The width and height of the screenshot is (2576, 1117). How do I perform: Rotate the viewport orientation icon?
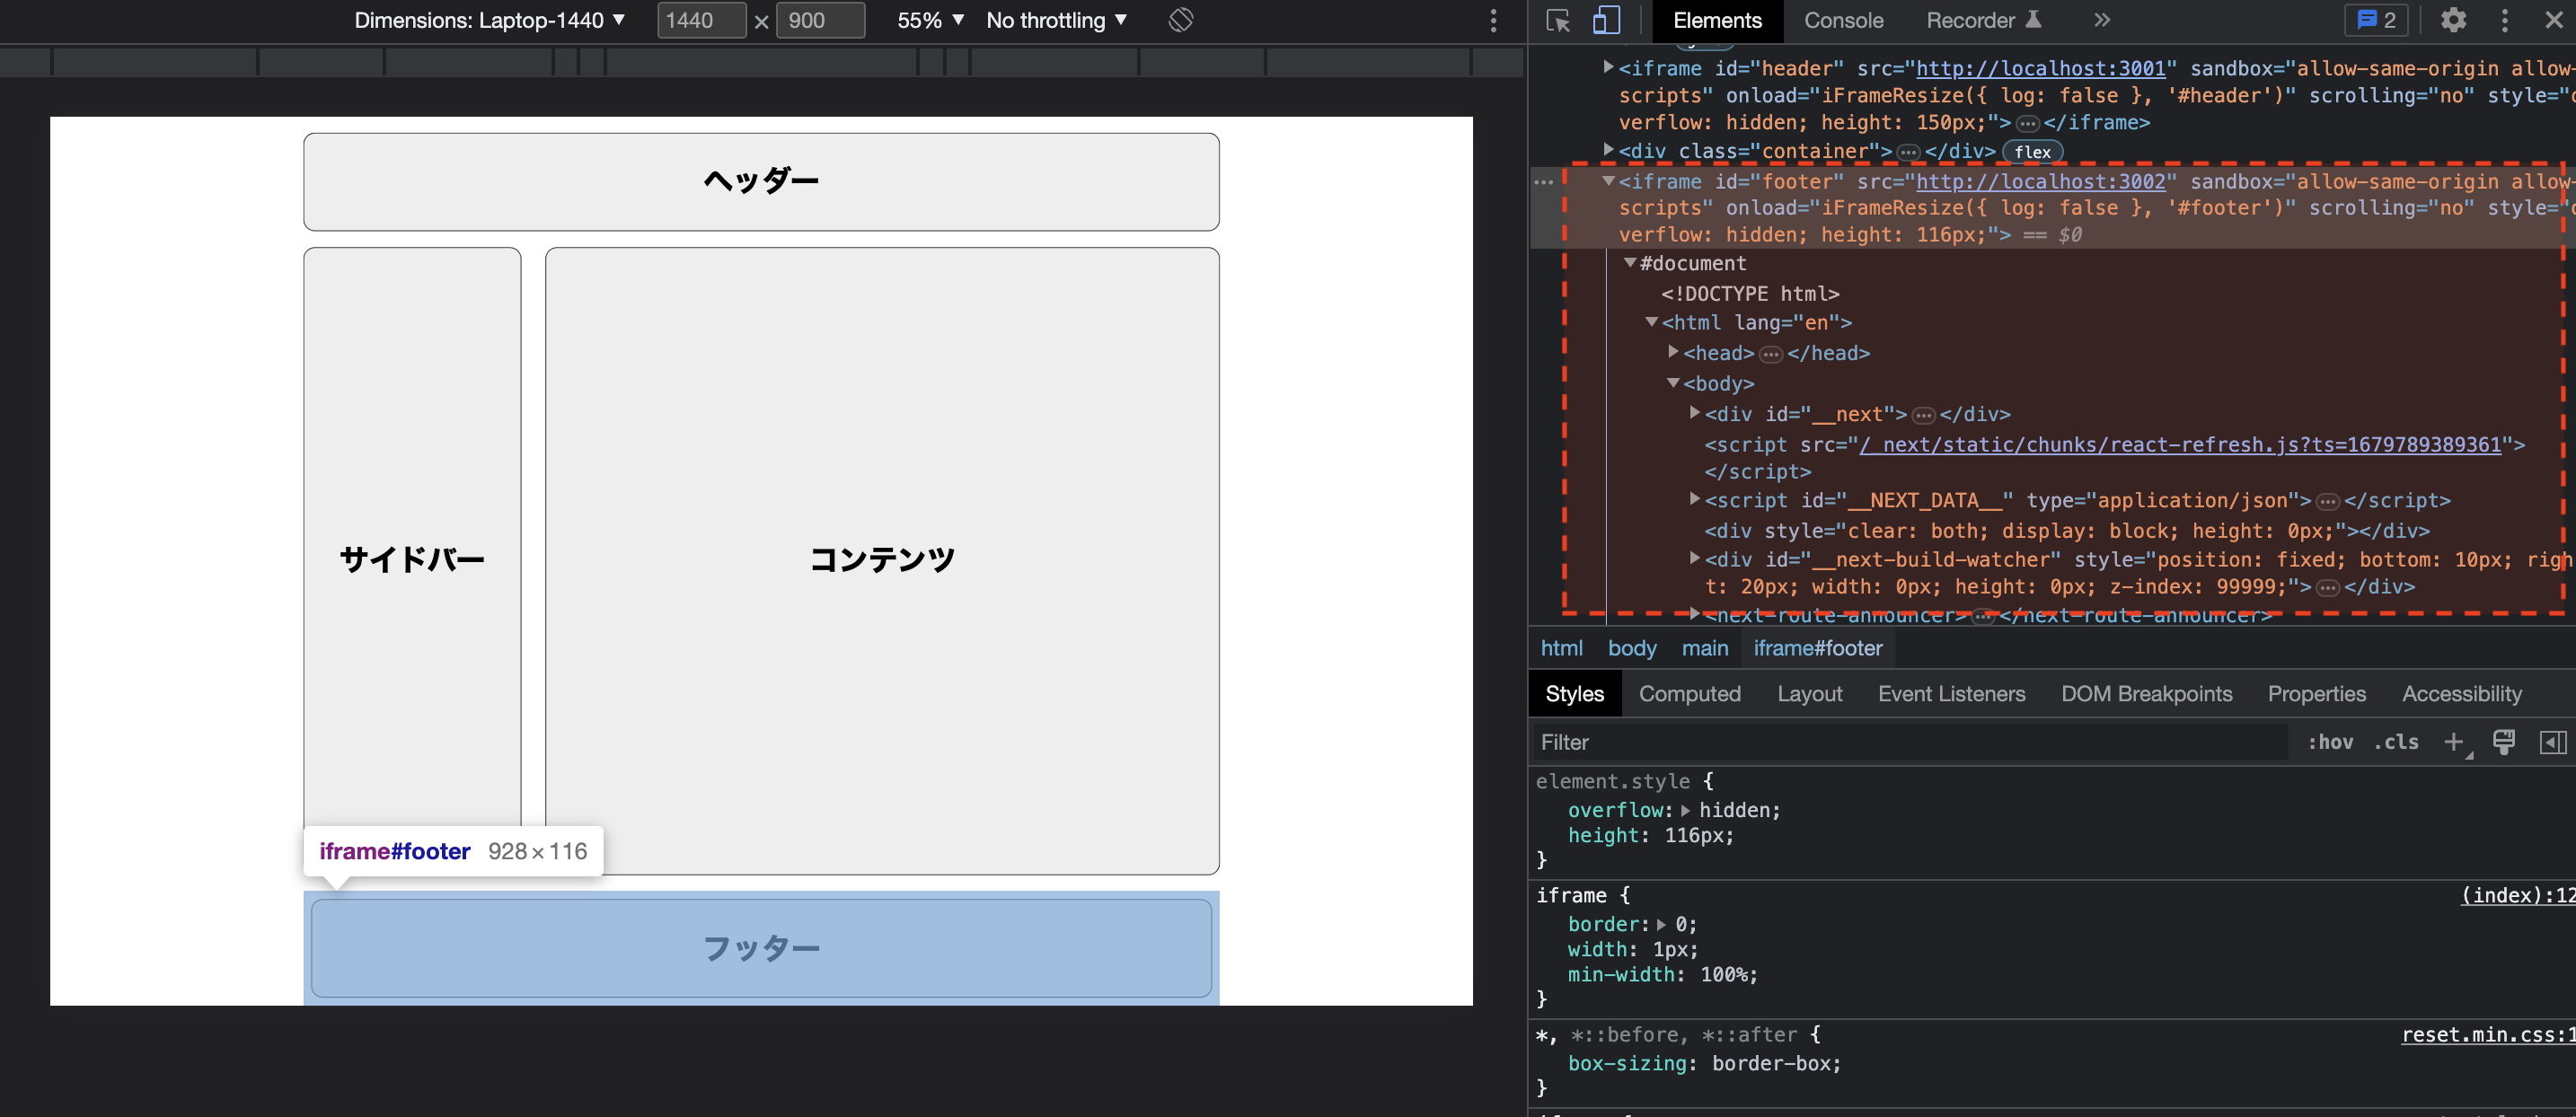pos(1181,20)
